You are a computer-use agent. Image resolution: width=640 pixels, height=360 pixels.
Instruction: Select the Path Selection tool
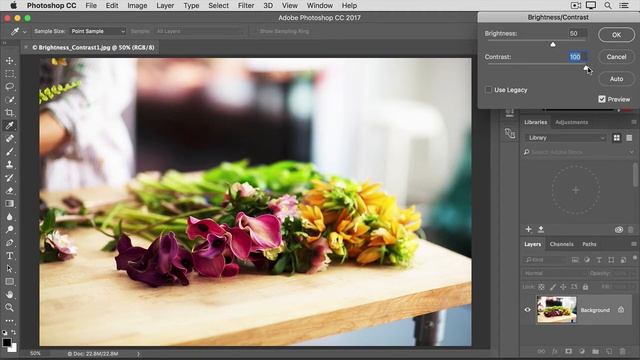click(x=9, y=269)
